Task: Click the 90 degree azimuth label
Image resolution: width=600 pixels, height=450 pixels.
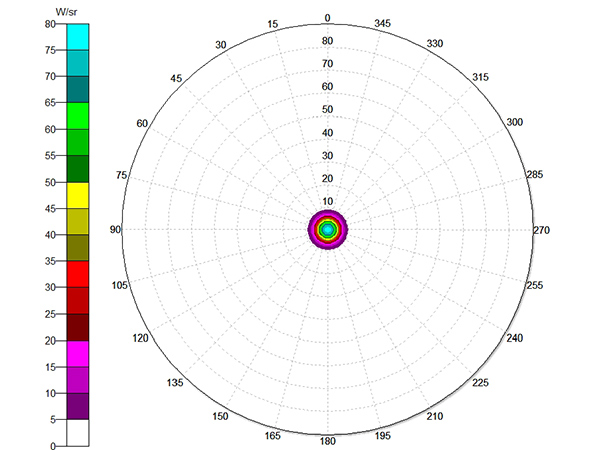Action: pos(115,230)
